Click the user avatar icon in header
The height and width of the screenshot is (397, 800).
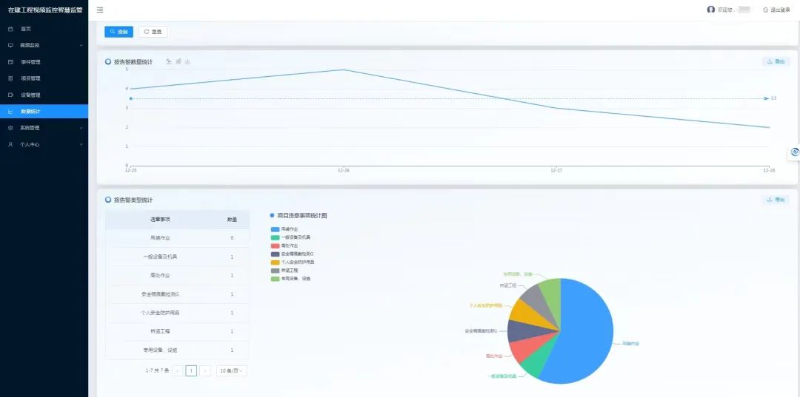711,10
